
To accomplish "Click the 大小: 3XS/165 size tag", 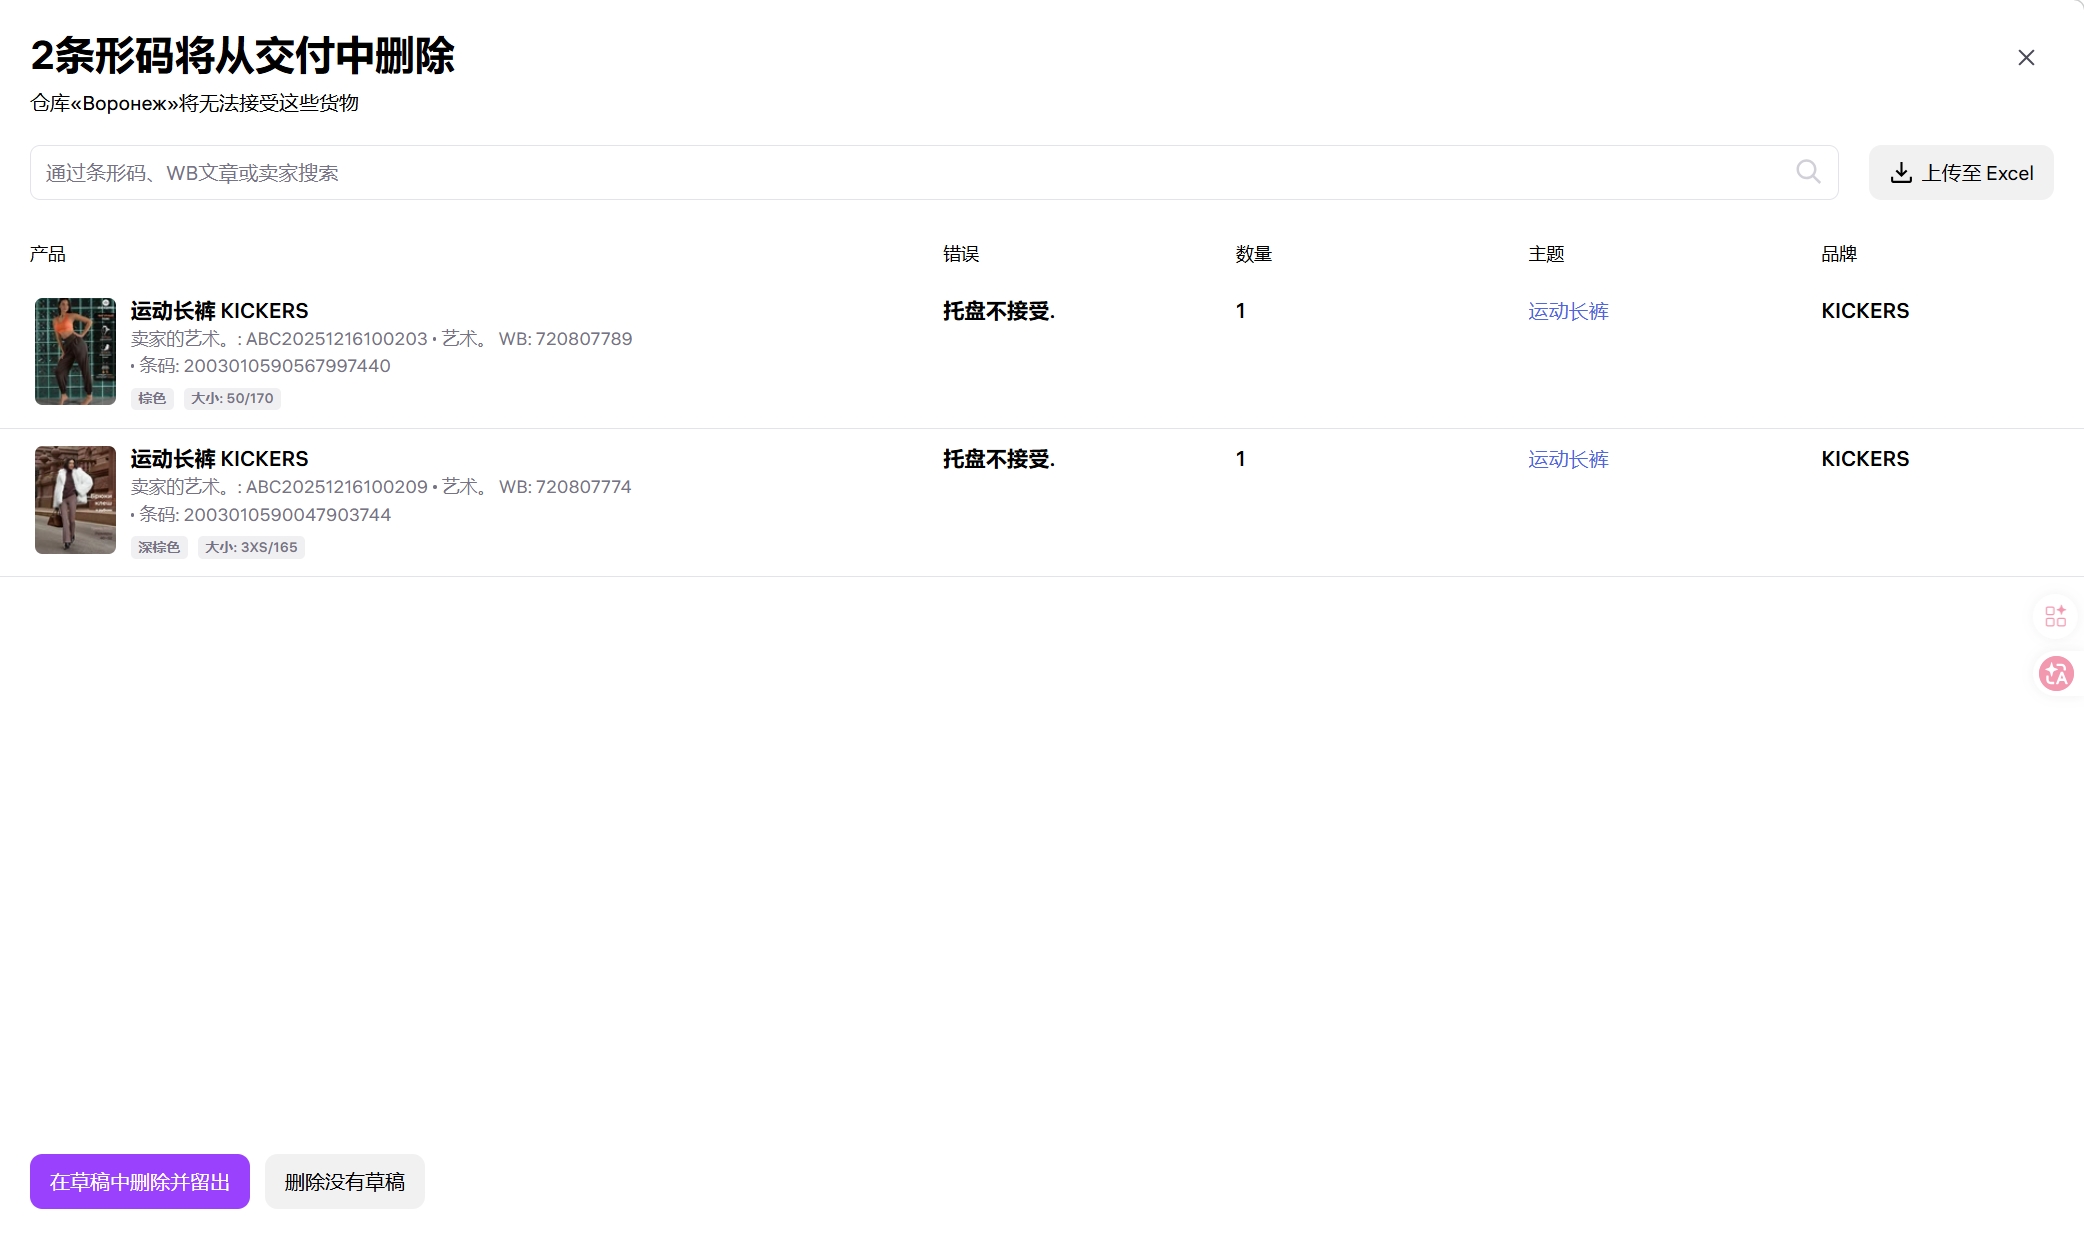I will tap(251, 547).
